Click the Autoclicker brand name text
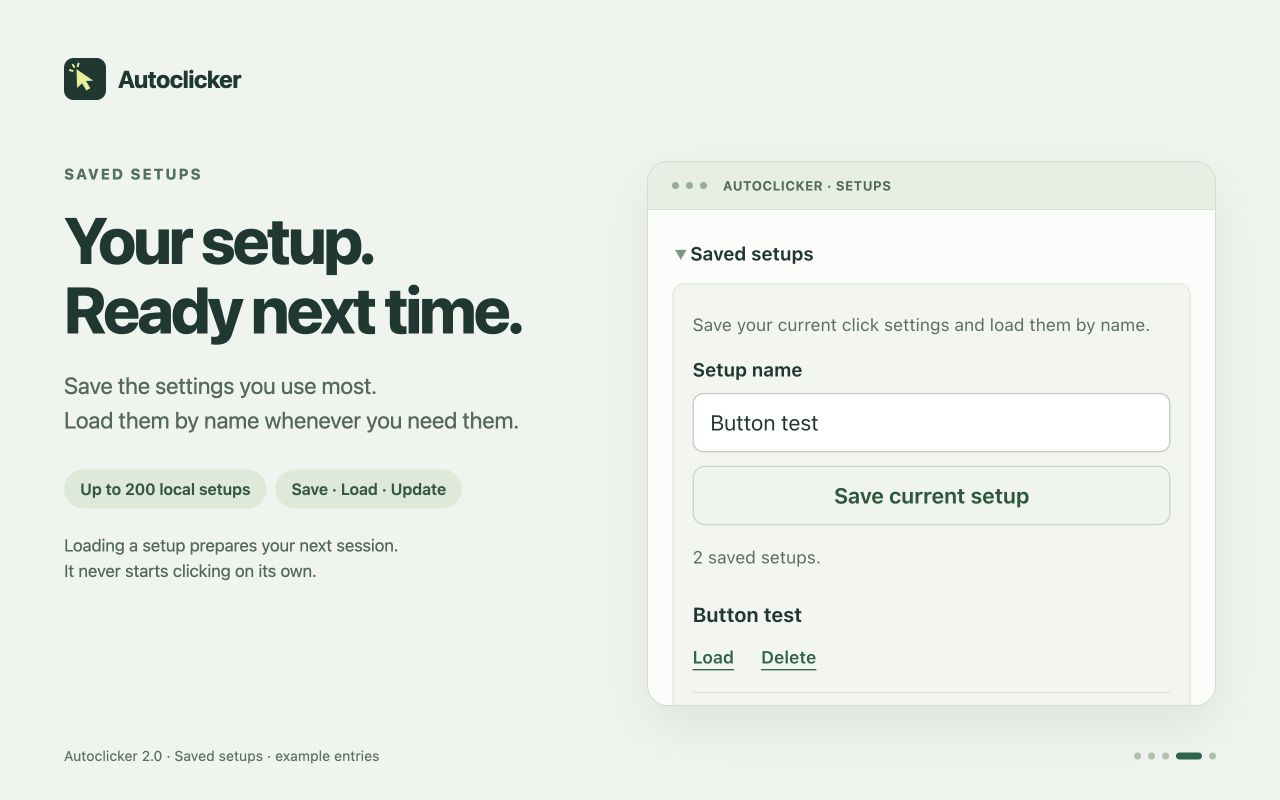Screen dimensions: 1280x800 (179, 80)
